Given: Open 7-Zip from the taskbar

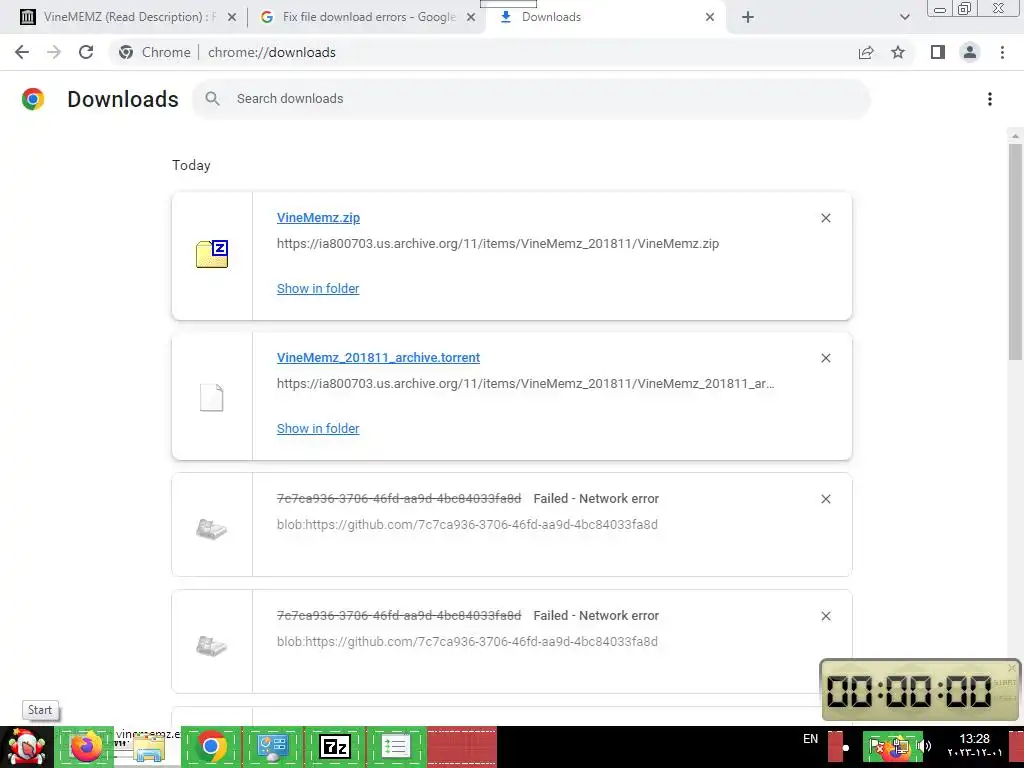Looking at the screenshot, I should [334, 746].
